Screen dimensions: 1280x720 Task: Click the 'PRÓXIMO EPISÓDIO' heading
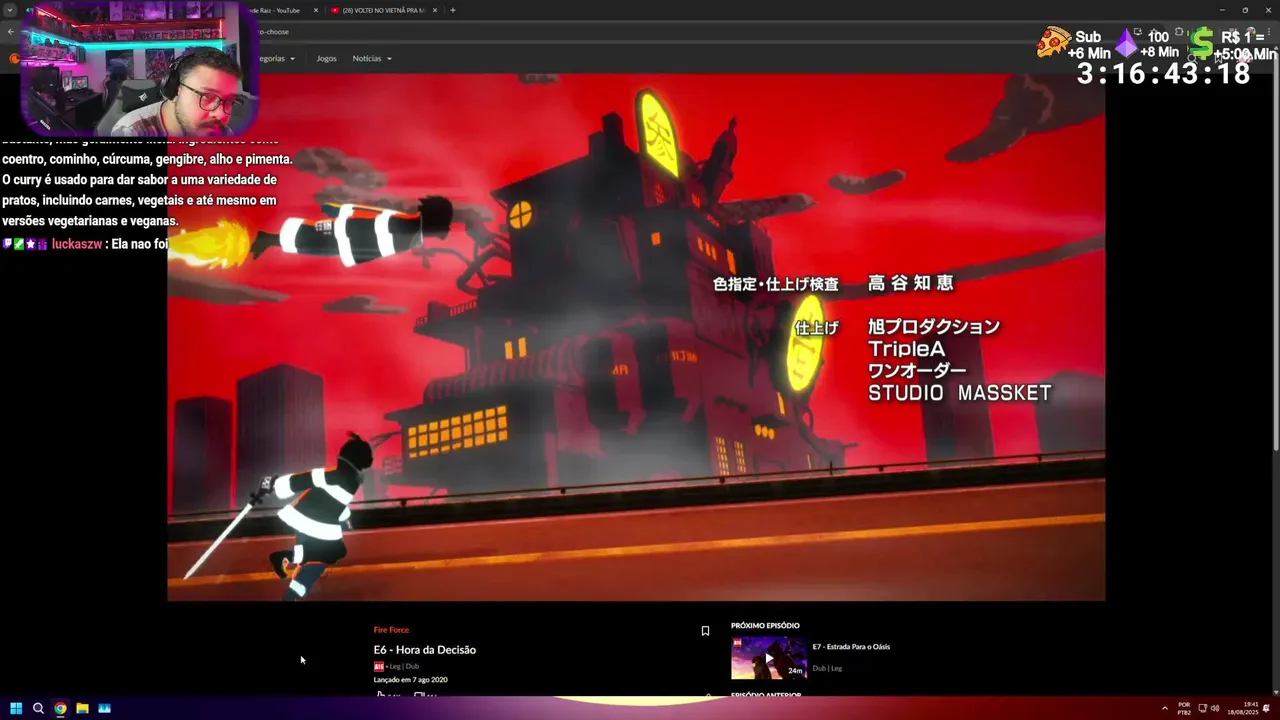point(765,626)
